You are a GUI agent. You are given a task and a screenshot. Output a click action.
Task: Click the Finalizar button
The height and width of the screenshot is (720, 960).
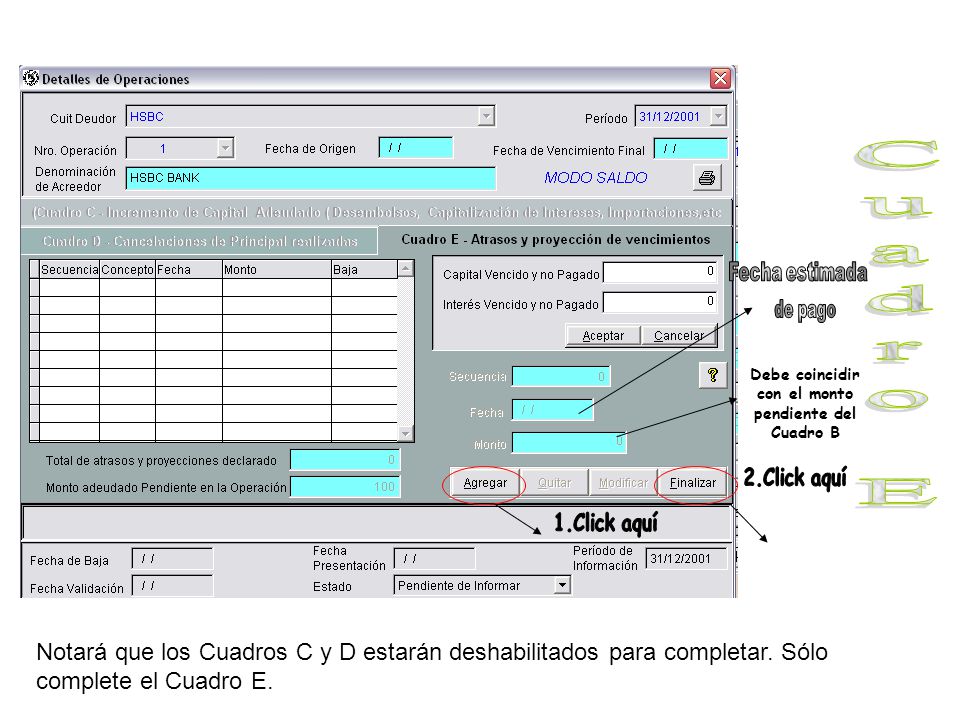(692, 483)
